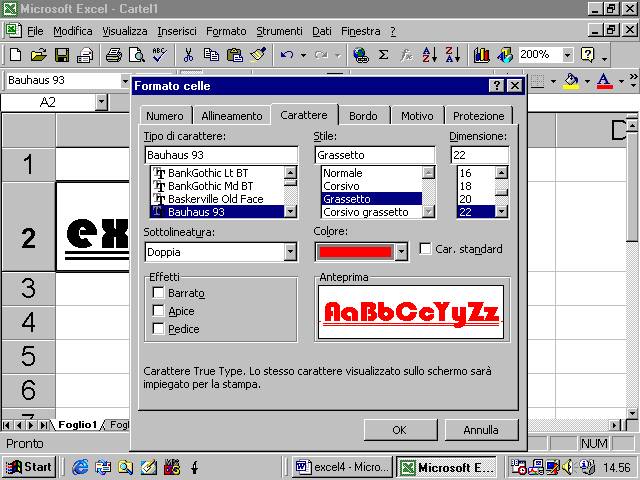This screenshot has width=640, height=480.
Task: Switch to excel4 - Micro... taskbar button
Action: tap(342, 467)
